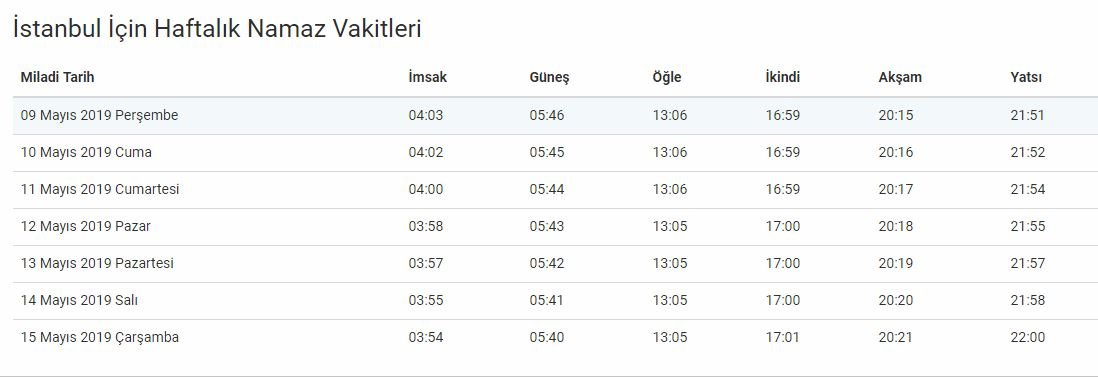
Task: Select the 15 Mayıs 2019 Çarşamba row
Action: (x=555, y=338)
